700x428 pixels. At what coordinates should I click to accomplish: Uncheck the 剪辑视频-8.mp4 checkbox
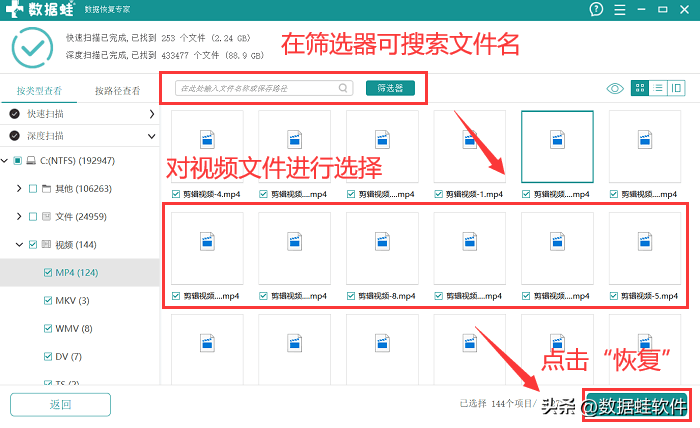[351, 296]
